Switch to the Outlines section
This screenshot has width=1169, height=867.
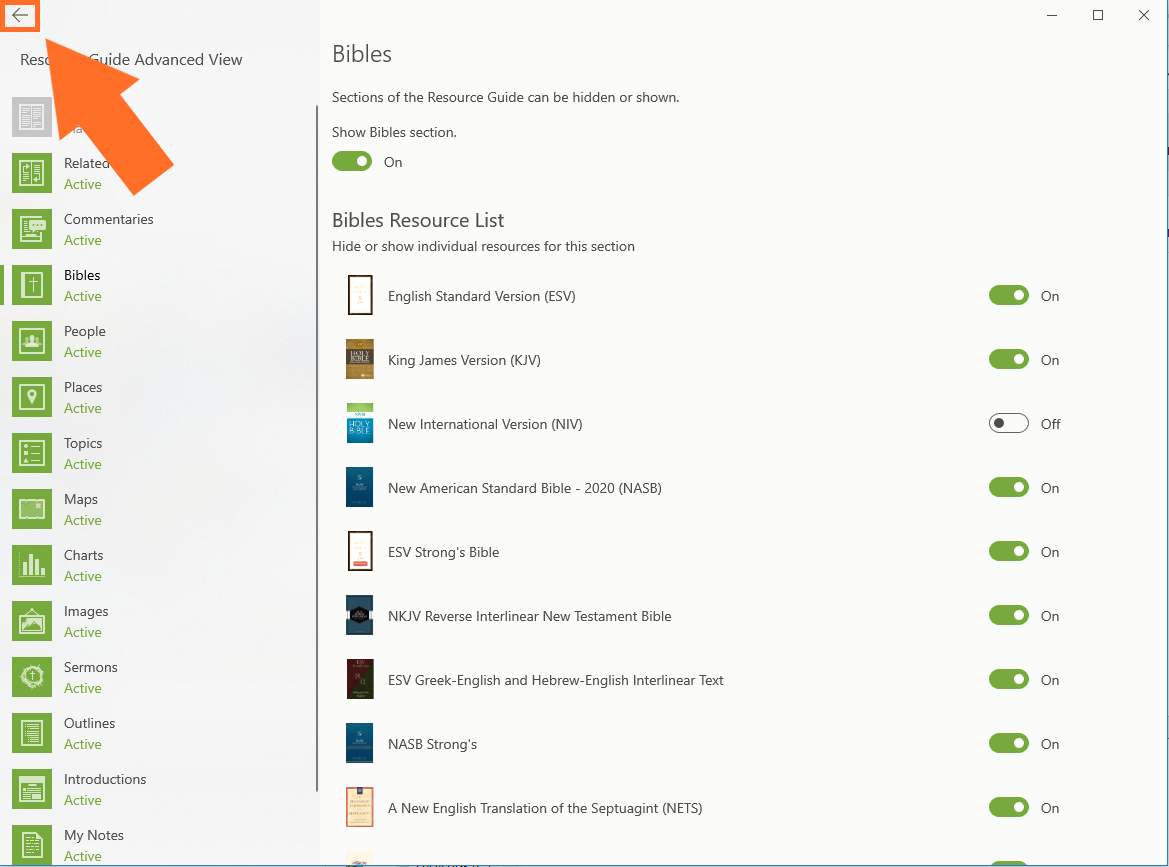point(89,724)
